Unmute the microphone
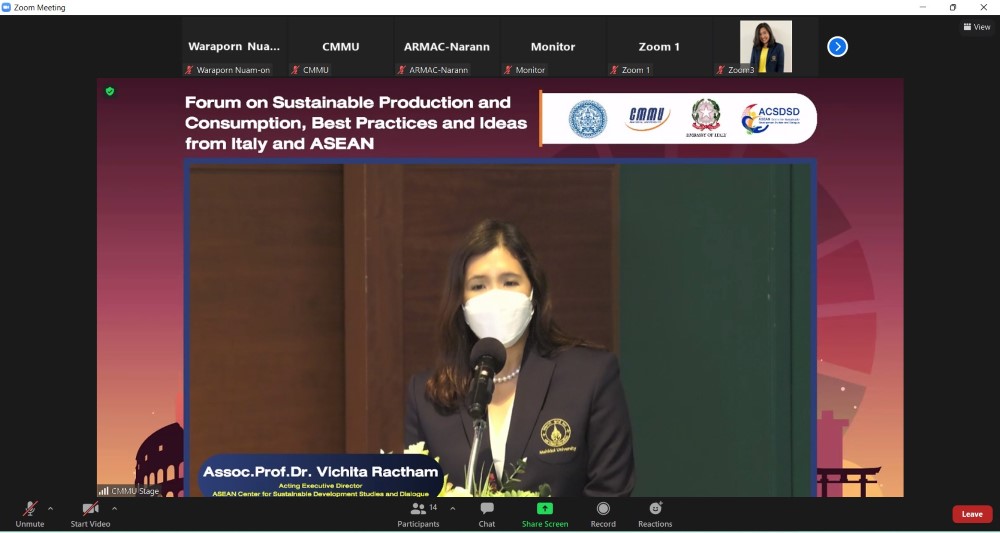This screenshot has height=533, width=1000. click(30, 512)
